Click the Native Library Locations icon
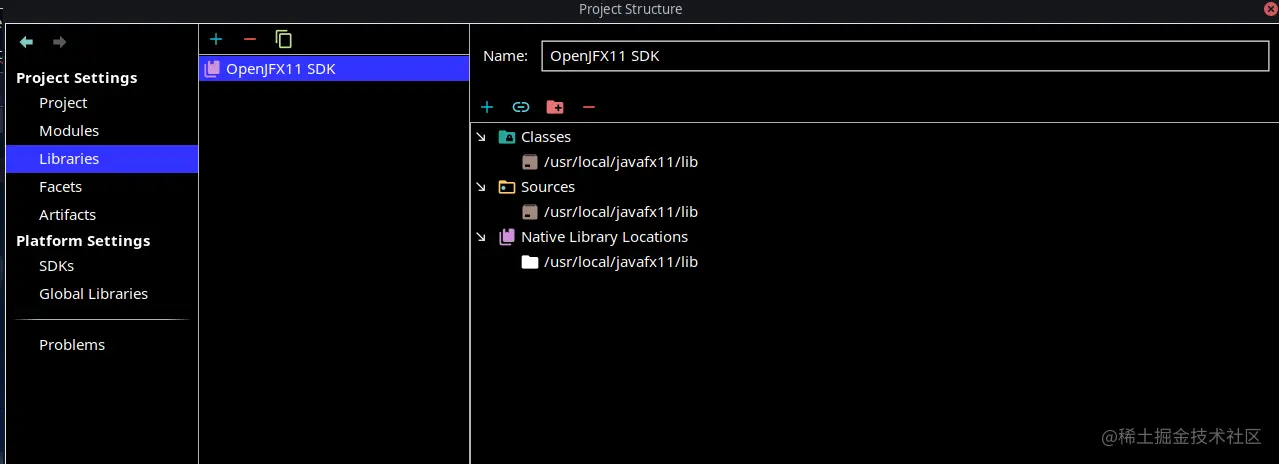Viewport: 1279px width, 464px height. [507, 237]
